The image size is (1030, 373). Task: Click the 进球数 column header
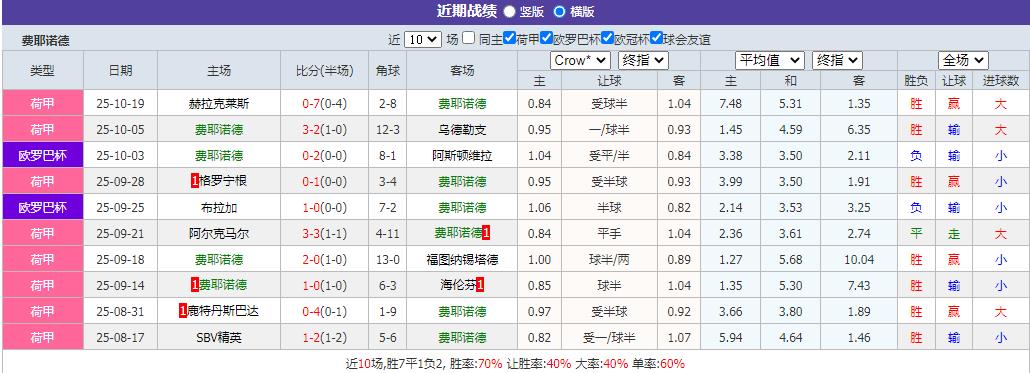pos(1000,81)
